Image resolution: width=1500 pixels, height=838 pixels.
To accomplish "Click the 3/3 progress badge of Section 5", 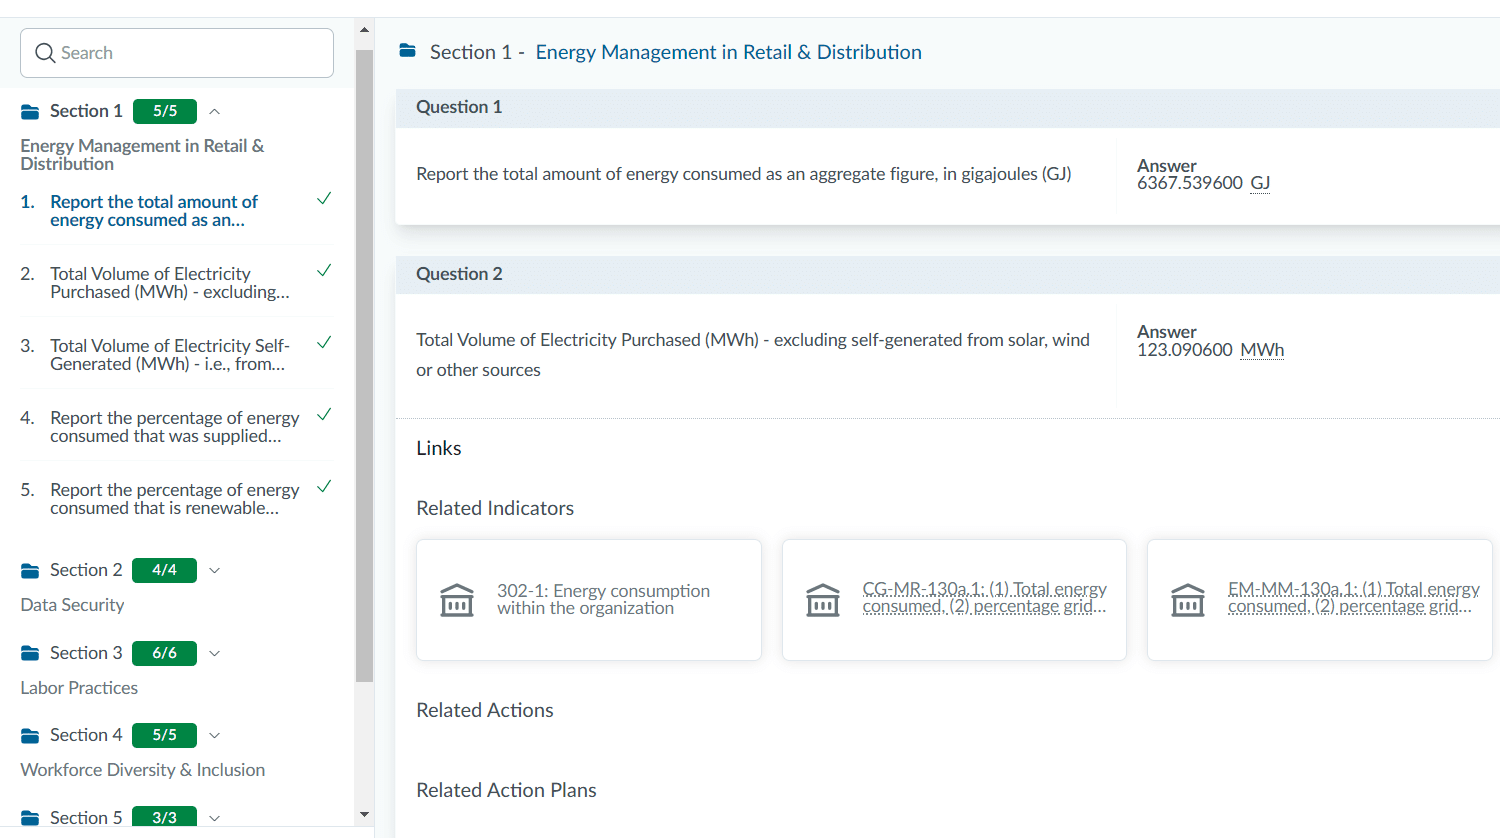I will pos(165,817).
